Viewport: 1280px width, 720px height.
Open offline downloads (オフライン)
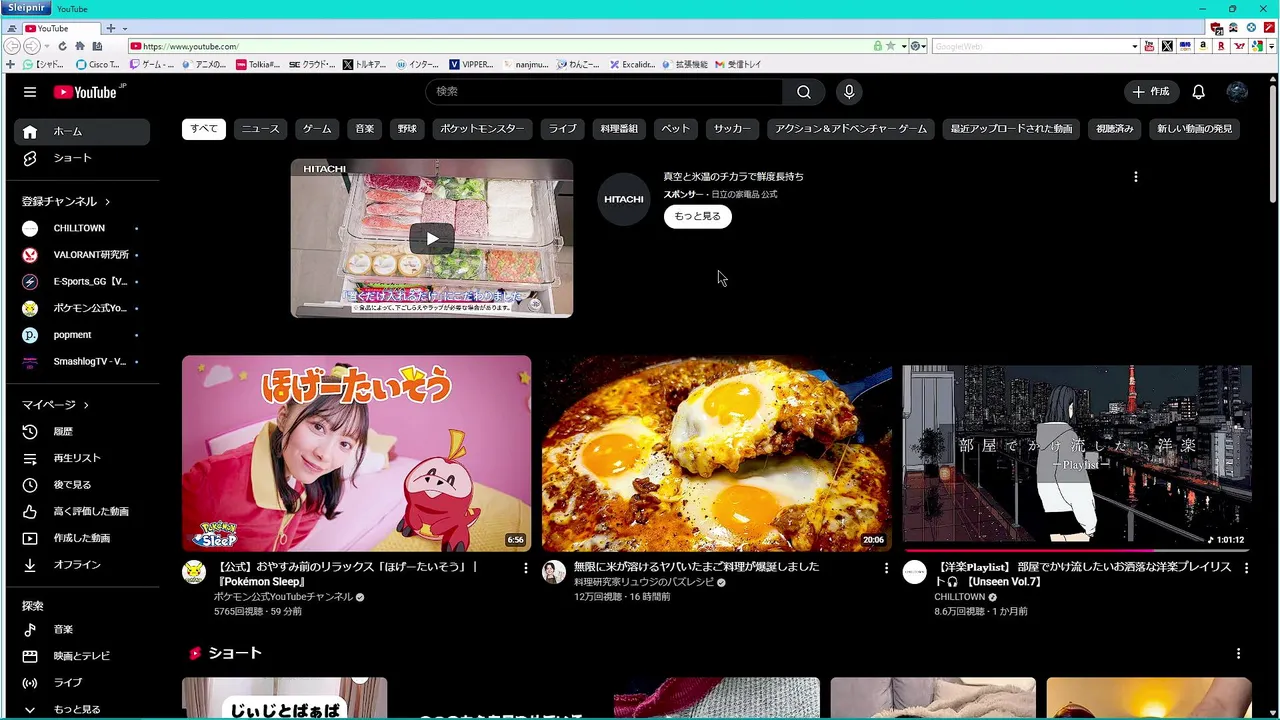[82, 565]
